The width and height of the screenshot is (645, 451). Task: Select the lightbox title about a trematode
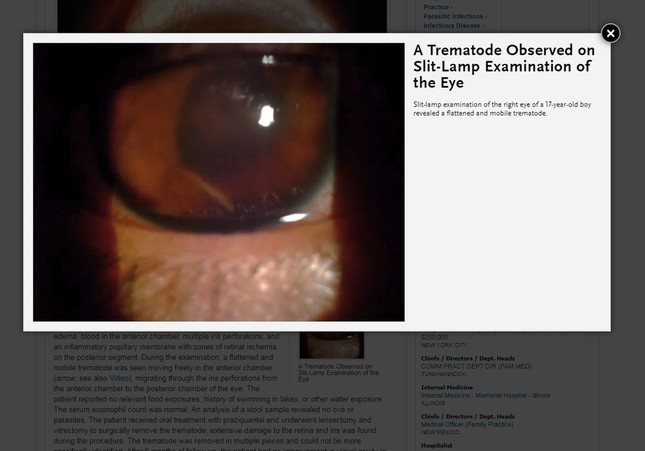(504, 66)
